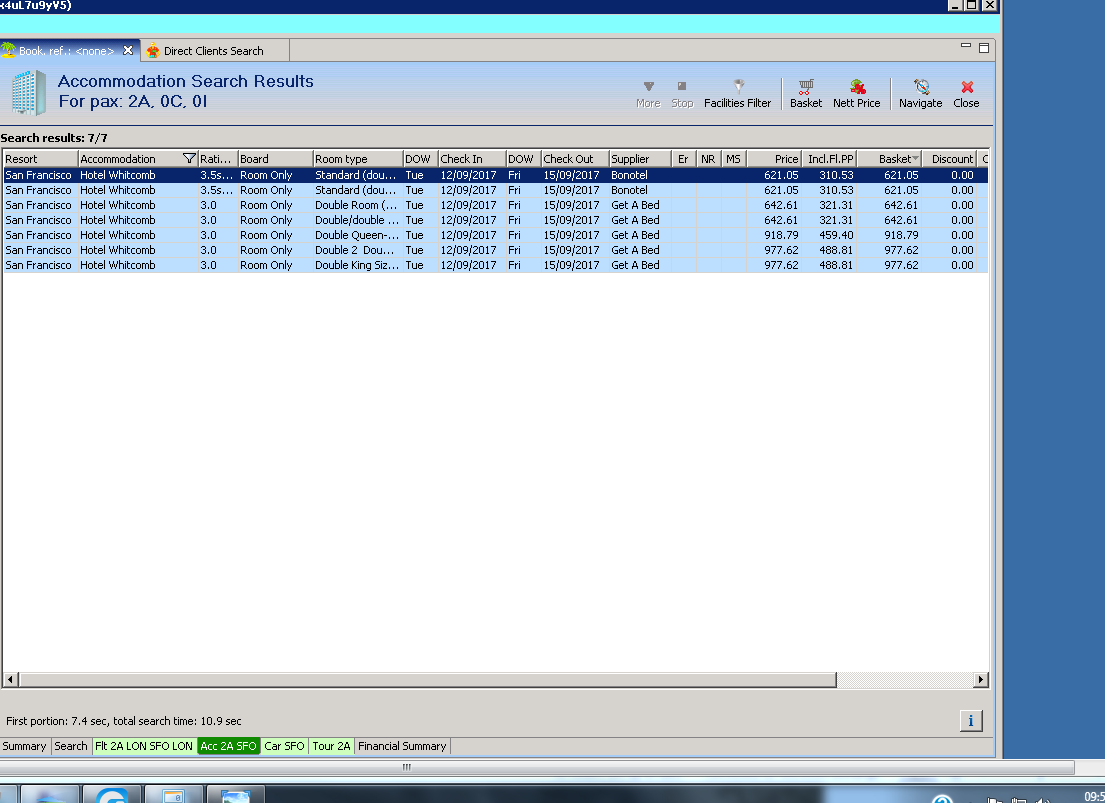Click the info button in status area

(971, 720)
